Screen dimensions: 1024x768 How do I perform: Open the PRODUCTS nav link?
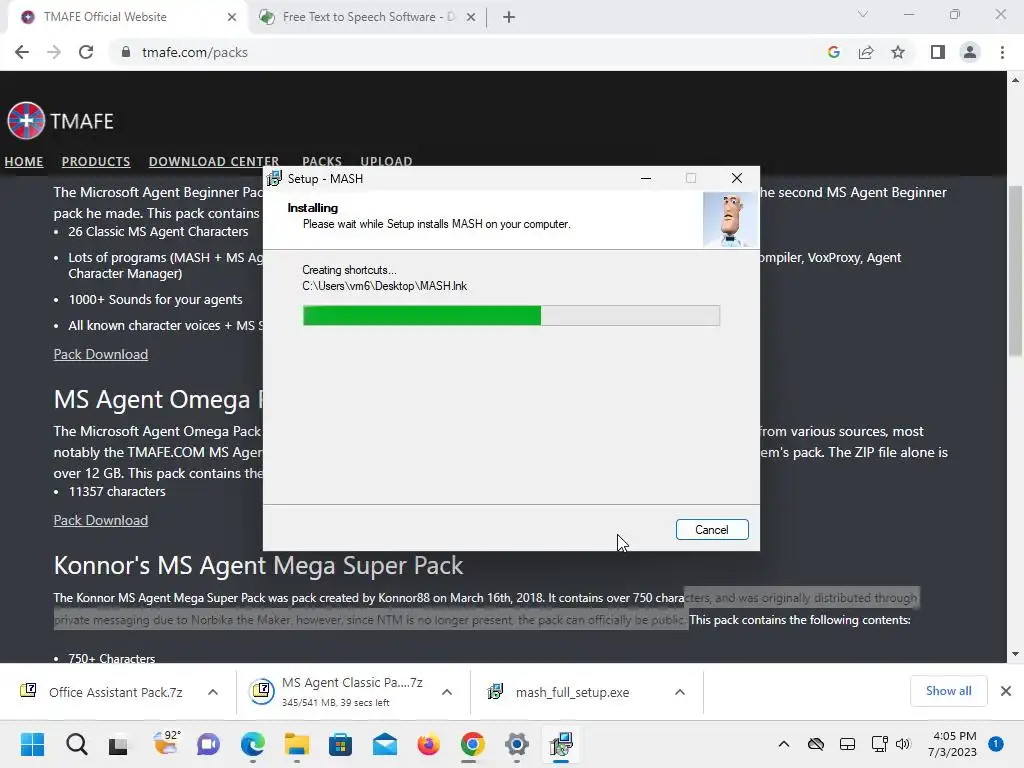point(96,161)
